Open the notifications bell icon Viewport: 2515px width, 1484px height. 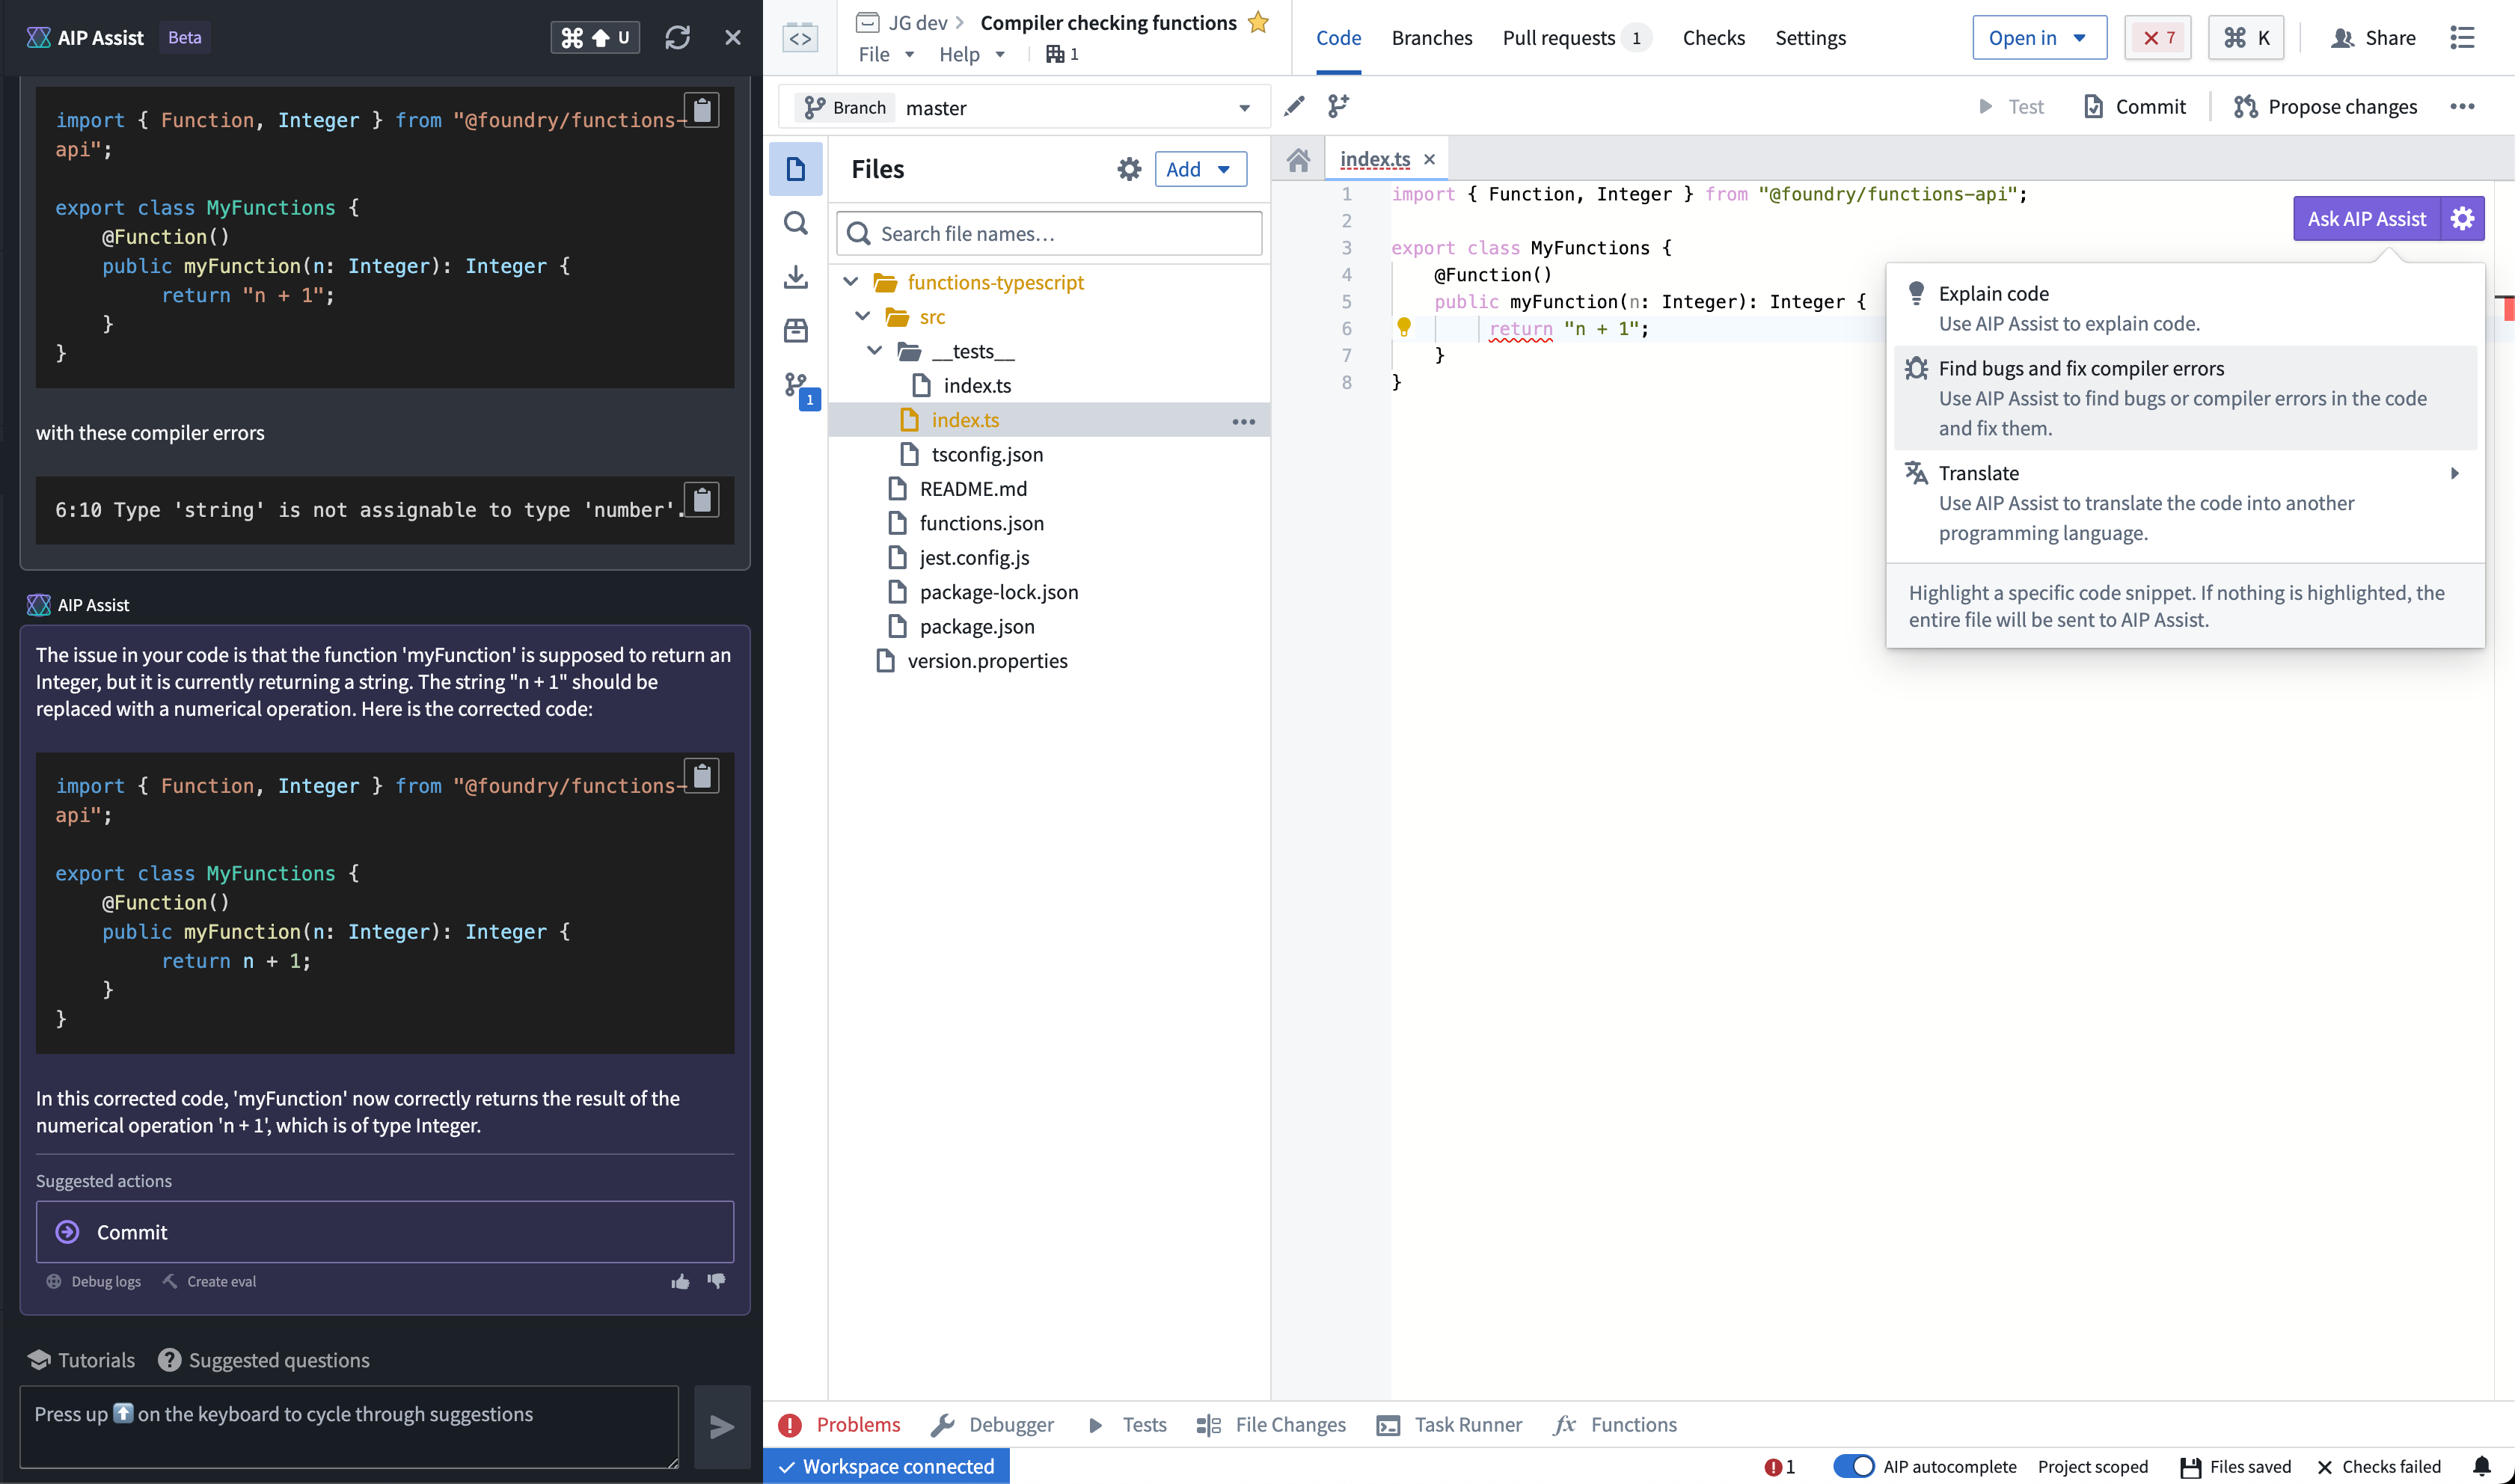click(x=2481, y=1466)
